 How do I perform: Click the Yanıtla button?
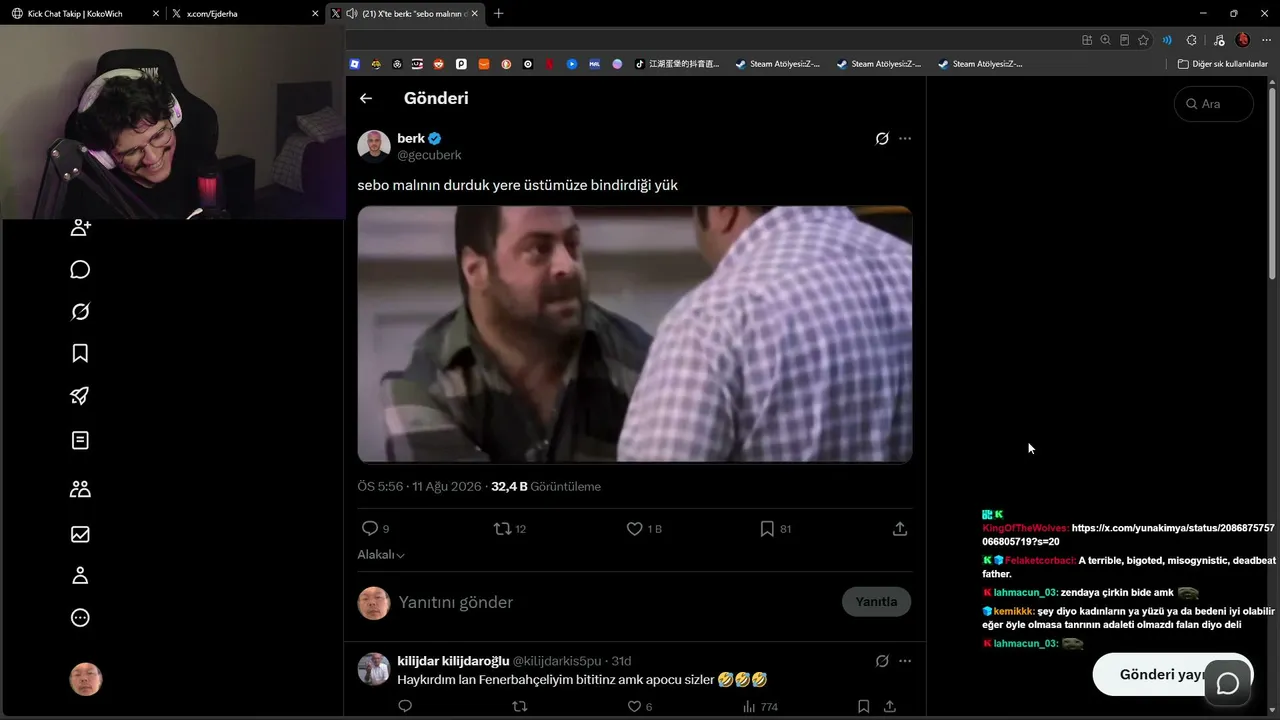[x=876, y=602]
